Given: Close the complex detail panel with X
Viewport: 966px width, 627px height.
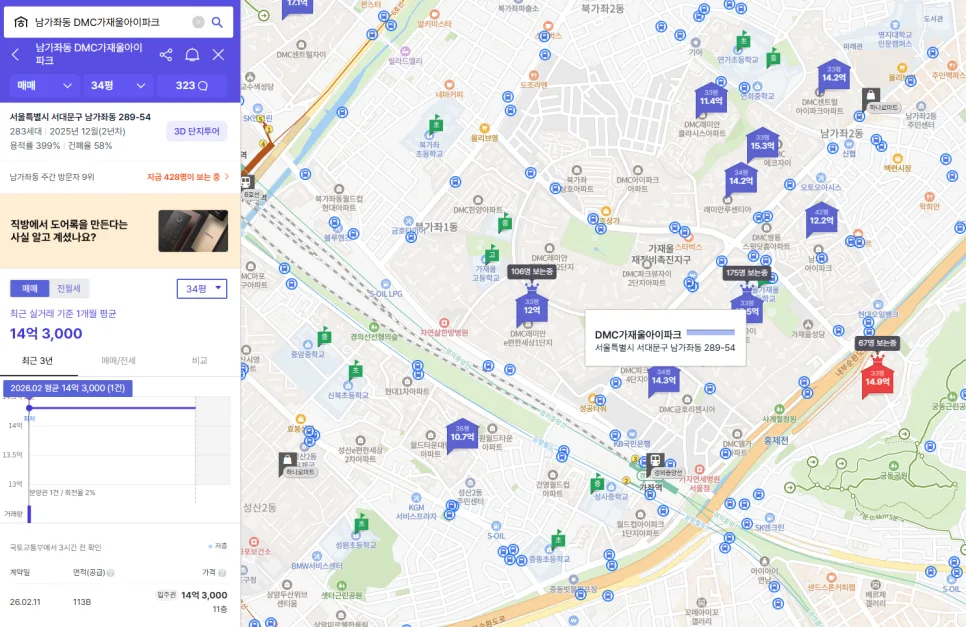Looking at the screenshot, I should tap(218, 55).
